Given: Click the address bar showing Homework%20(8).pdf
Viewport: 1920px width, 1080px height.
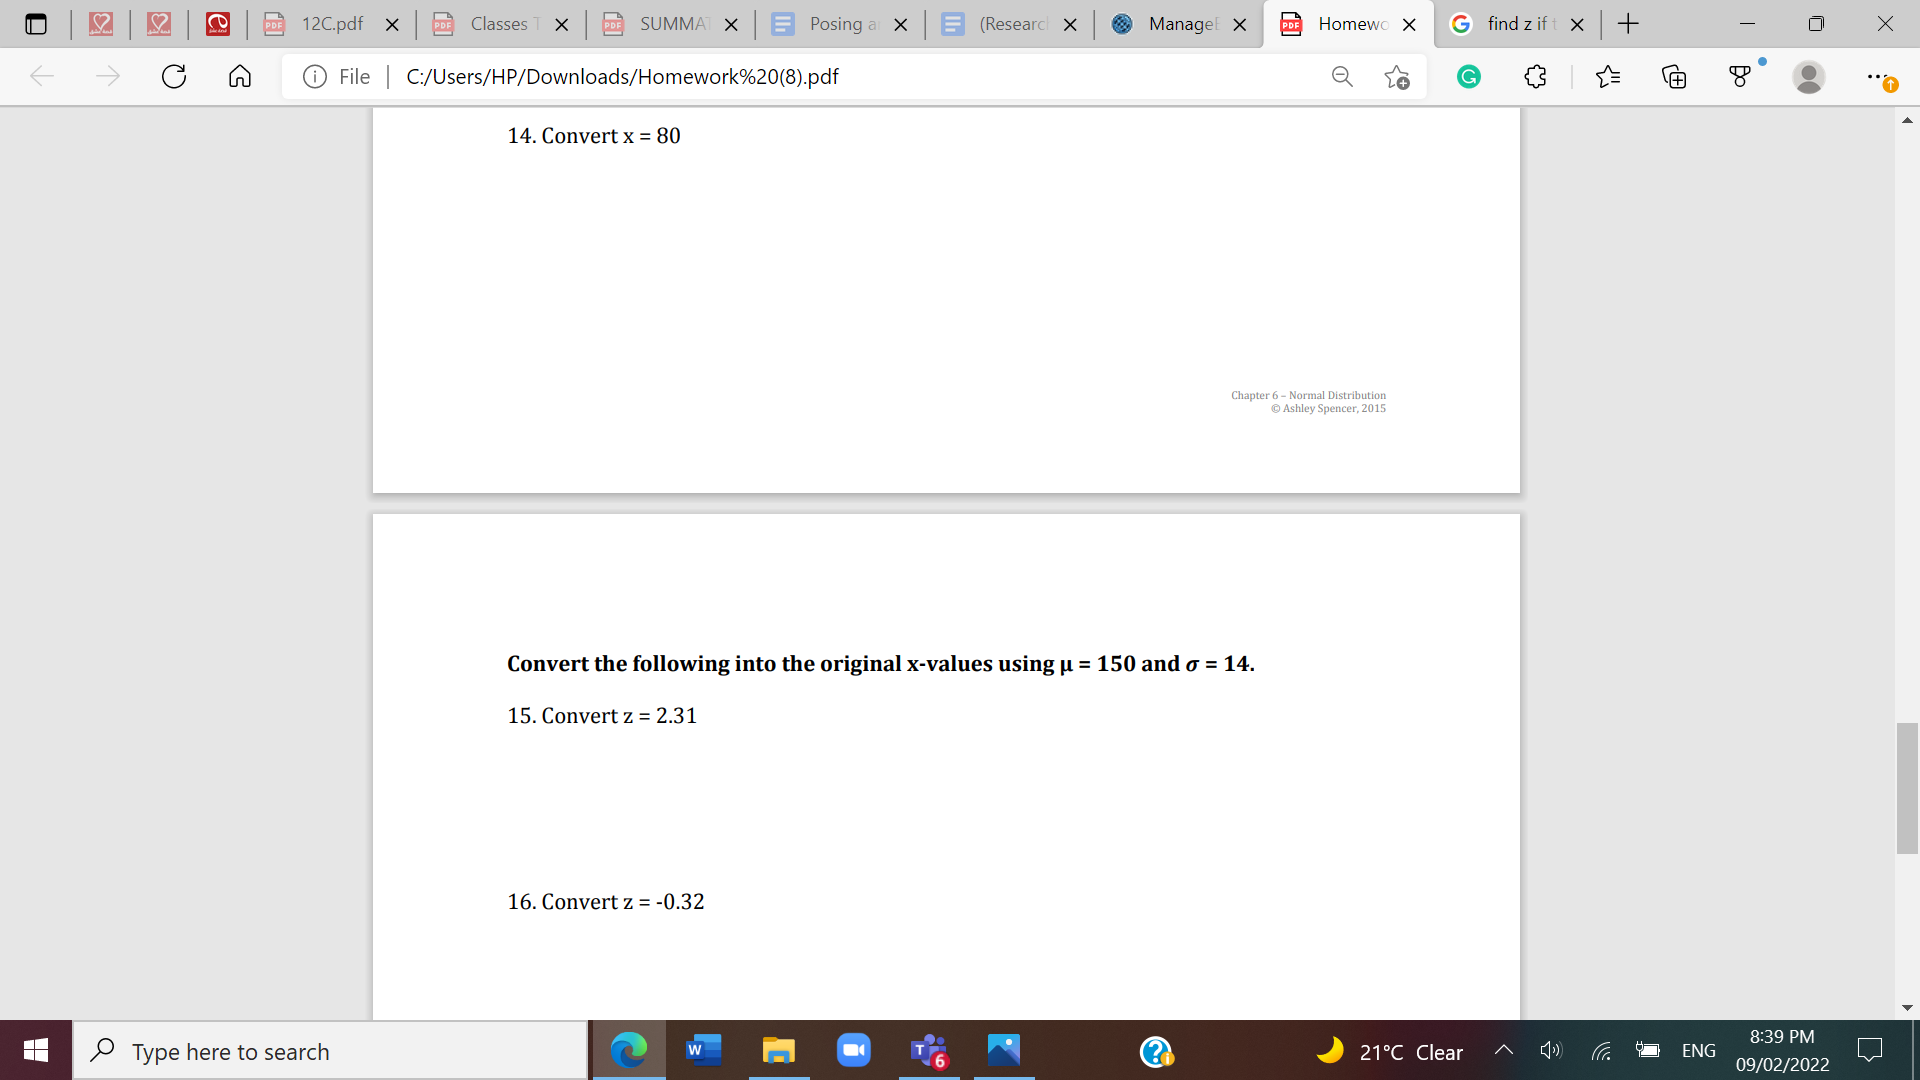Looking at the screenshot, I should pos(700,76).
